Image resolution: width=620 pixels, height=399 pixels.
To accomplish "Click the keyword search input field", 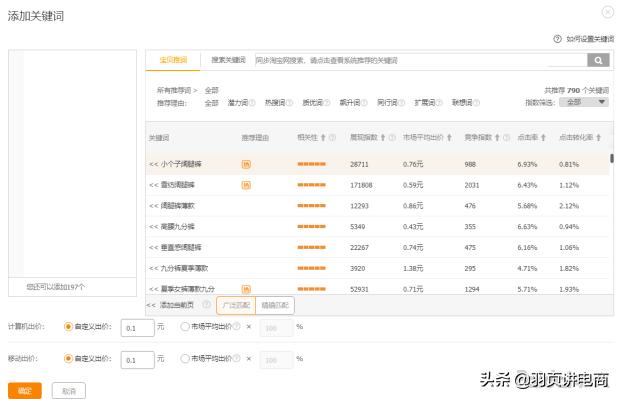I will [x=421, y=60].
